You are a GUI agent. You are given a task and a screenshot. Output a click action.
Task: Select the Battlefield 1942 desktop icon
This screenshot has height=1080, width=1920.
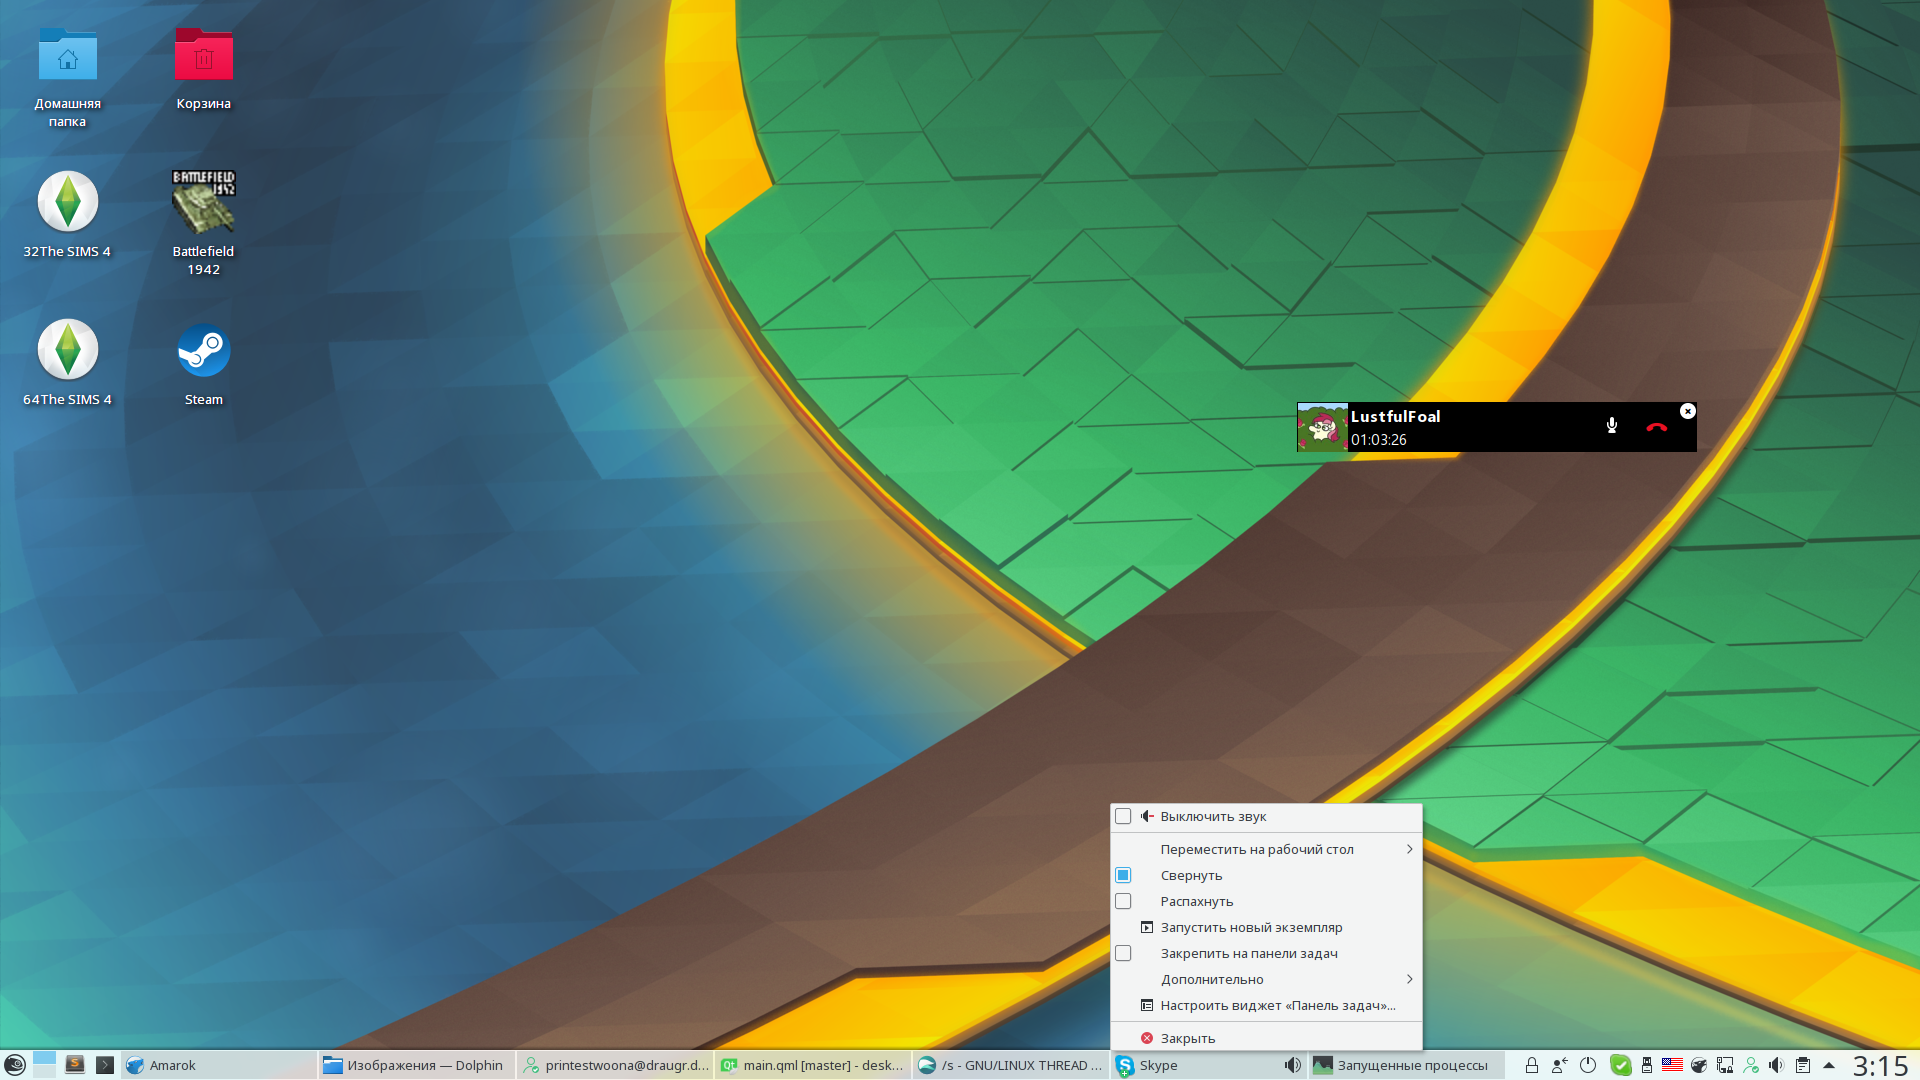(x=203, y=223)
